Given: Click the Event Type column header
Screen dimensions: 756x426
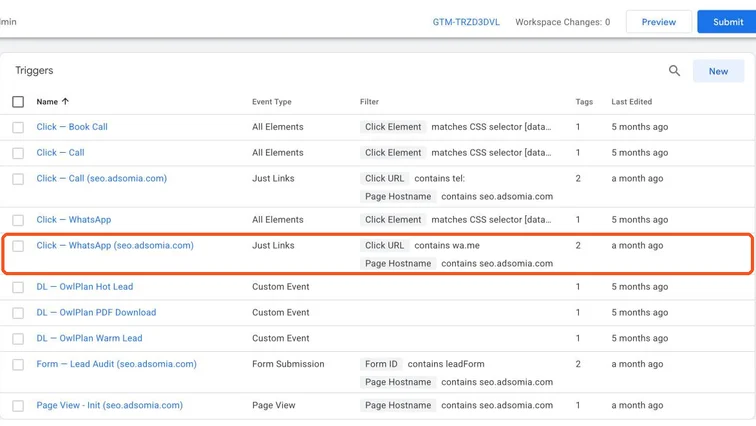Looking at the screenshot, I should coord(271,102).
